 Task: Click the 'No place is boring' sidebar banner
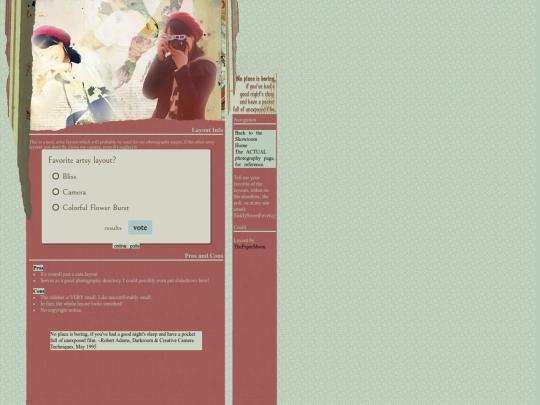pyautogui.click(x=255, y=94)
